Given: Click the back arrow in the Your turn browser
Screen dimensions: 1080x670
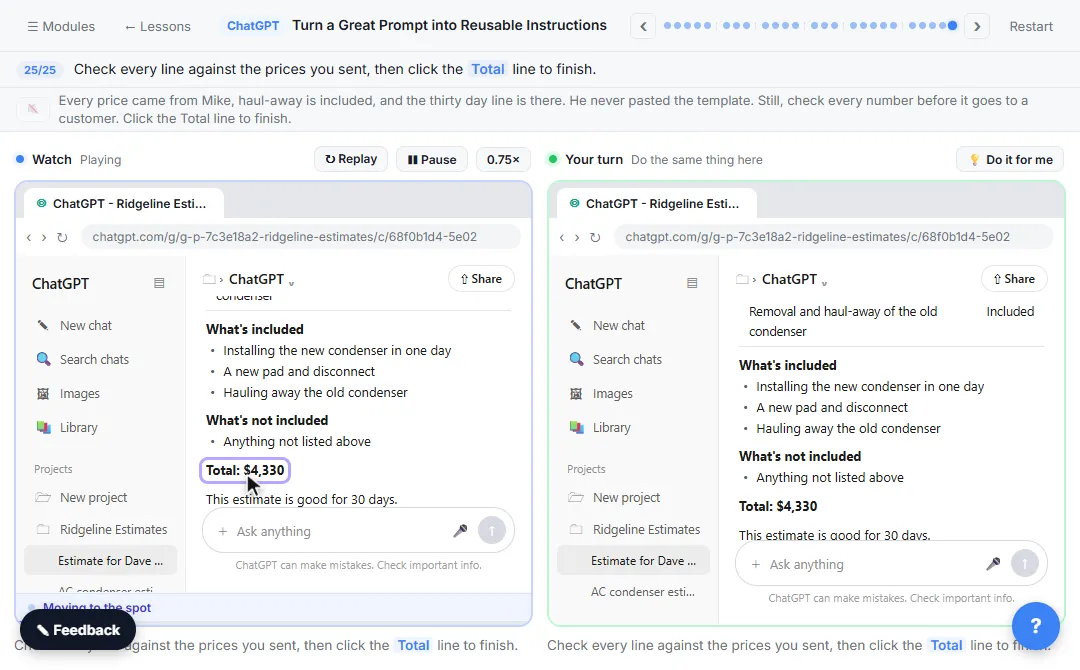Looking at the screenshot, I should point(562,237).
